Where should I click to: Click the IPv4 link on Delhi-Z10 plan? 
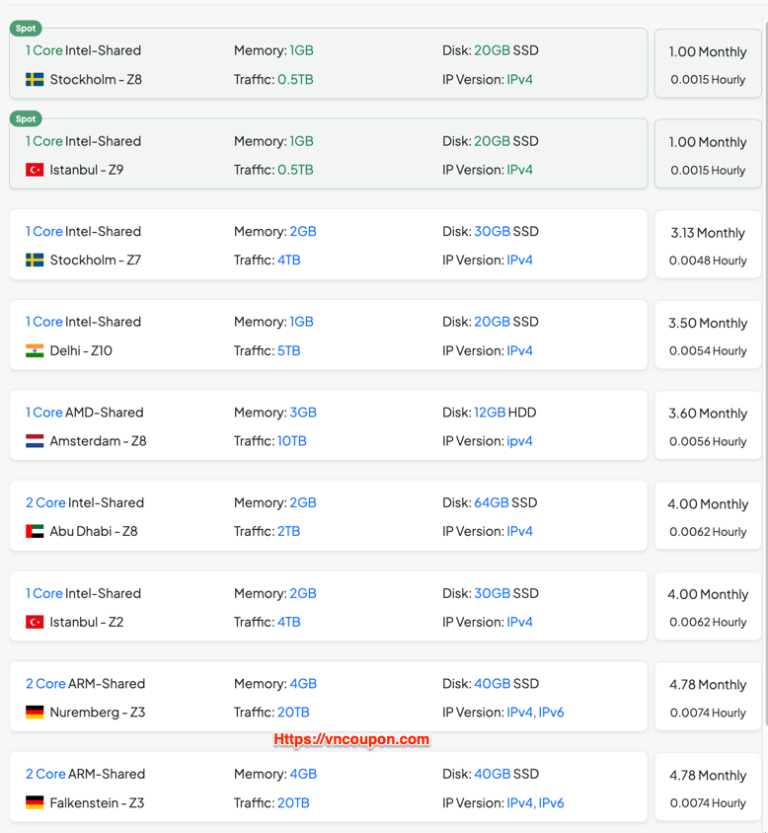click(520, 350)
